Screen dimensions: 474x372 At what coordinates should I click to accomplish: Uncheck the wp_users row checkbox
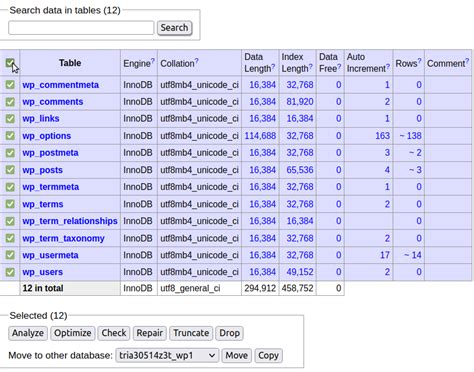click(10, 272)
